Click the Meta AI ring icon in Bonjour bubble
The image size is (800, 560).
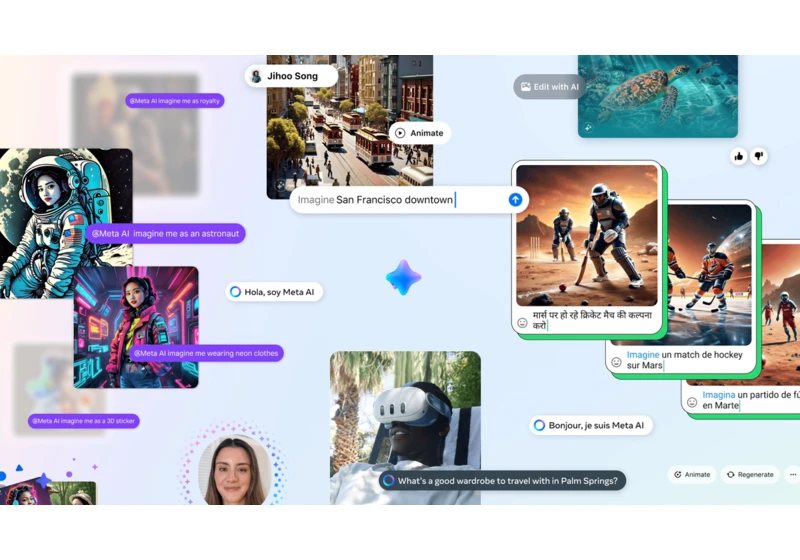[x=539, y=425]
